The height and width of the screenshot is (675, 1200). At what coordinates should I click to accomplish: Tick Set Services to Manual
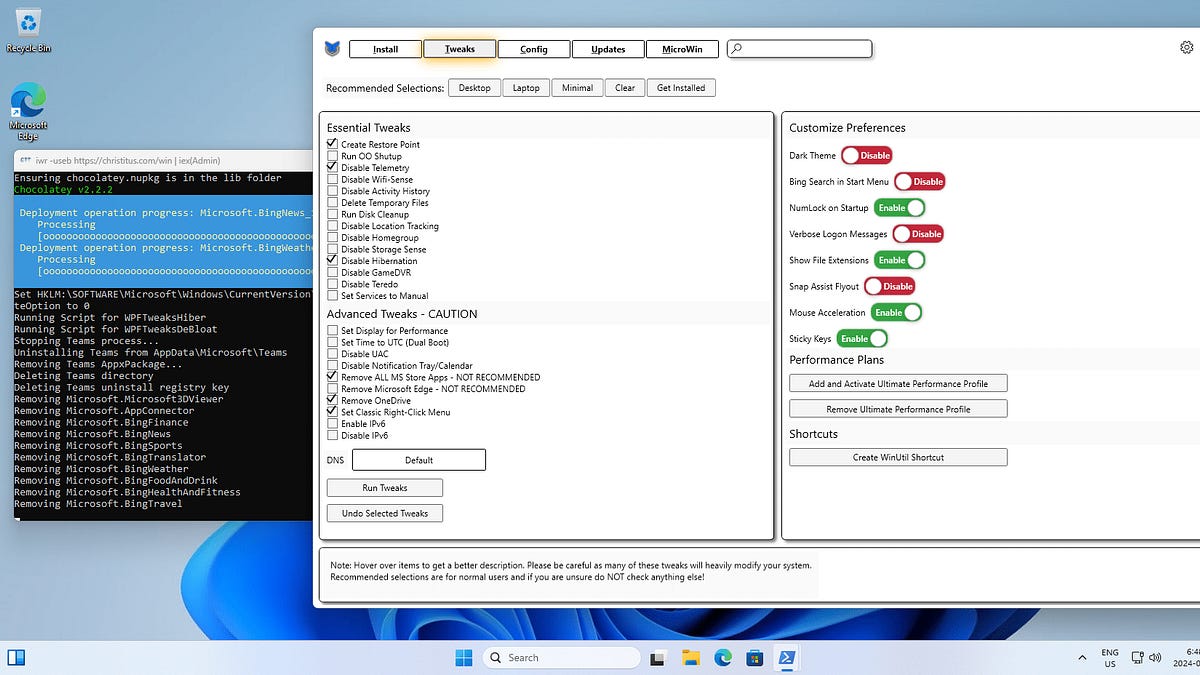point(332,296)
